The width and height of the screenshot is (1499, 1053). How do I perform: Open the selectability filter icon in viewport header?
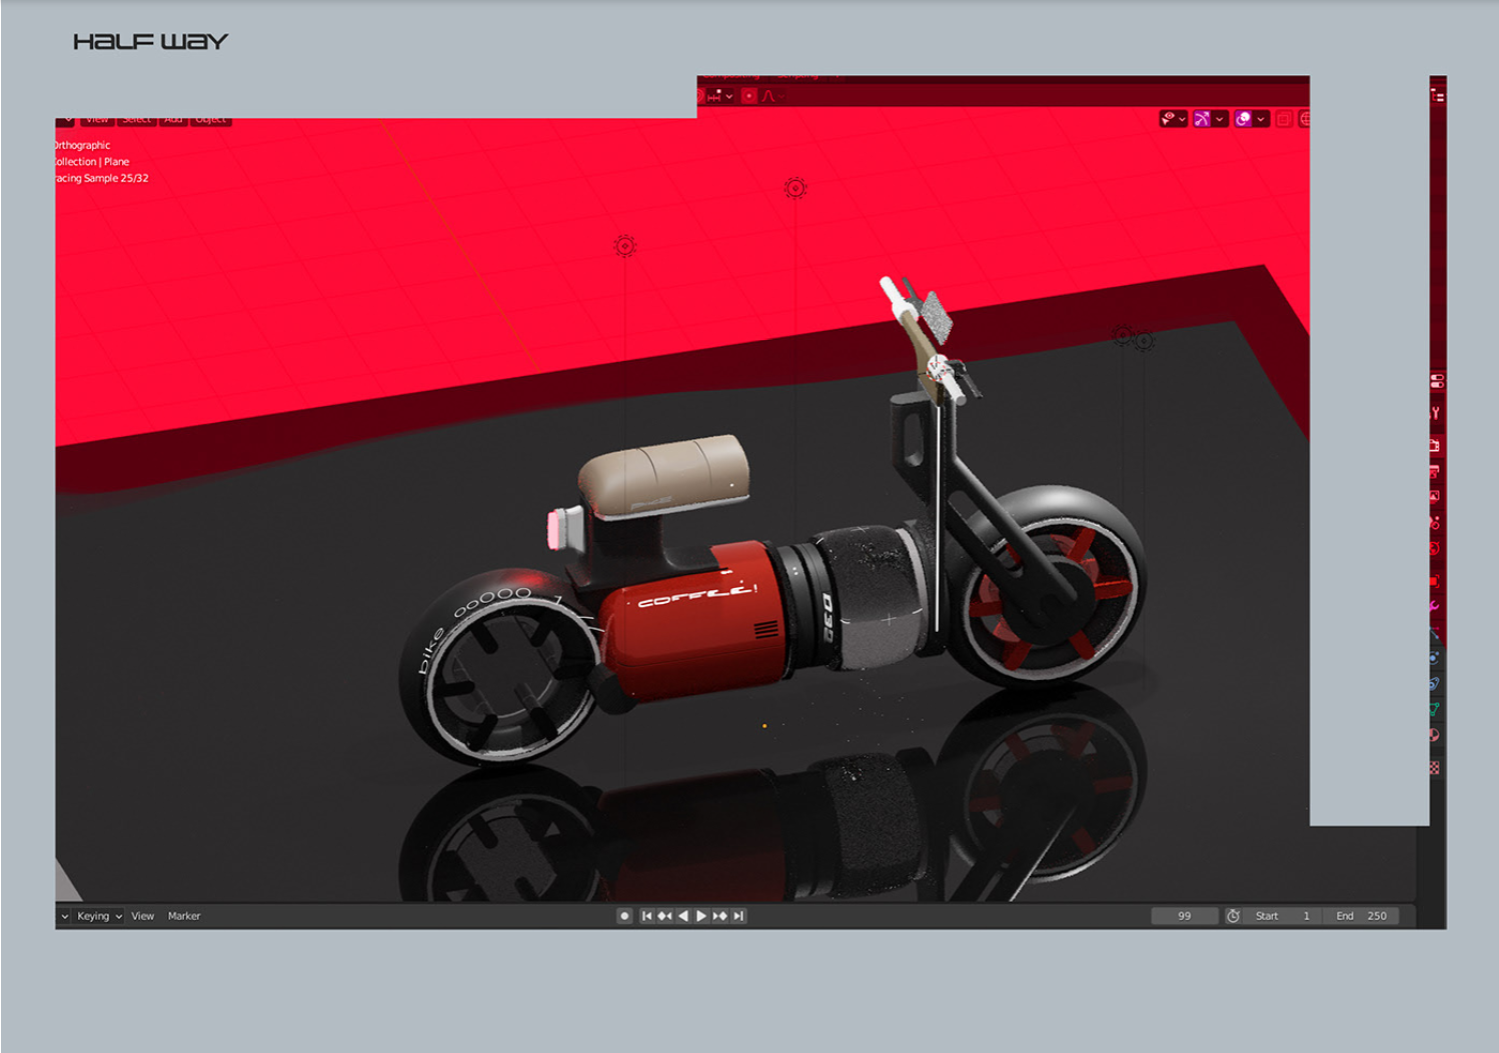tap(1167, 118)
